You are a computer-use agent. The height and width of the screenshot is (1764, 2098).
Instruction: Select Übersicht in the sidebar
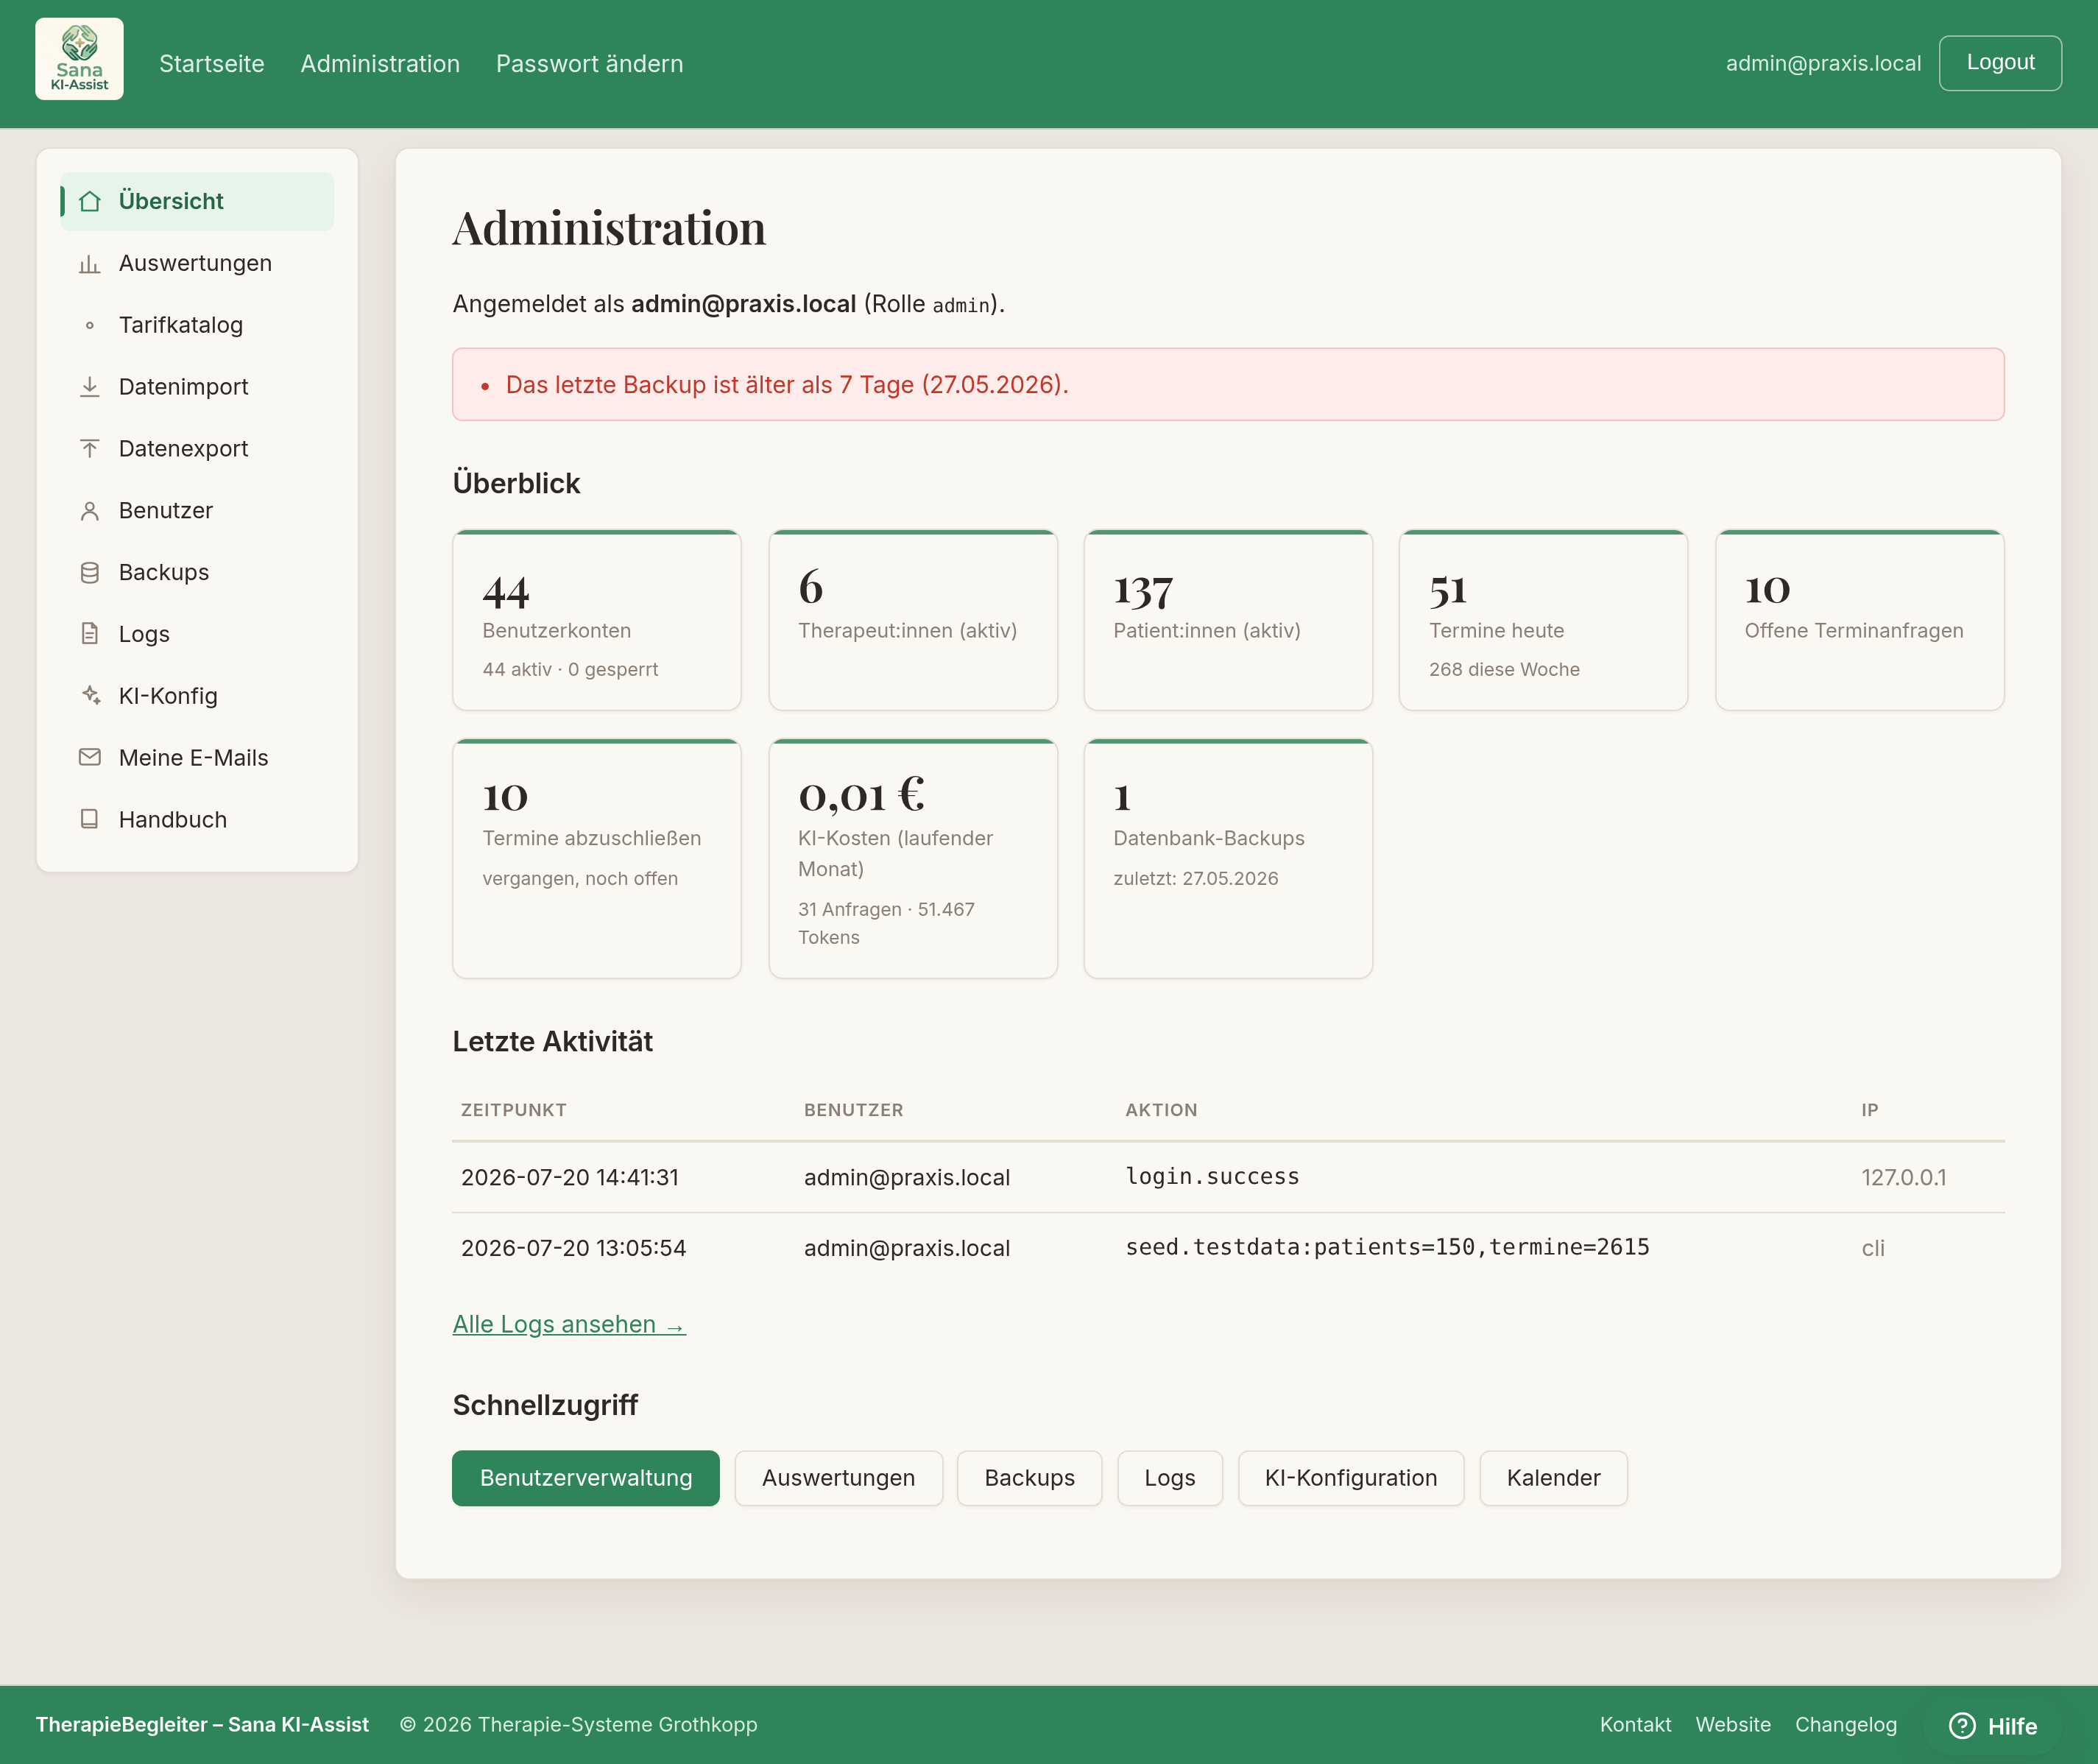point(197,201)
